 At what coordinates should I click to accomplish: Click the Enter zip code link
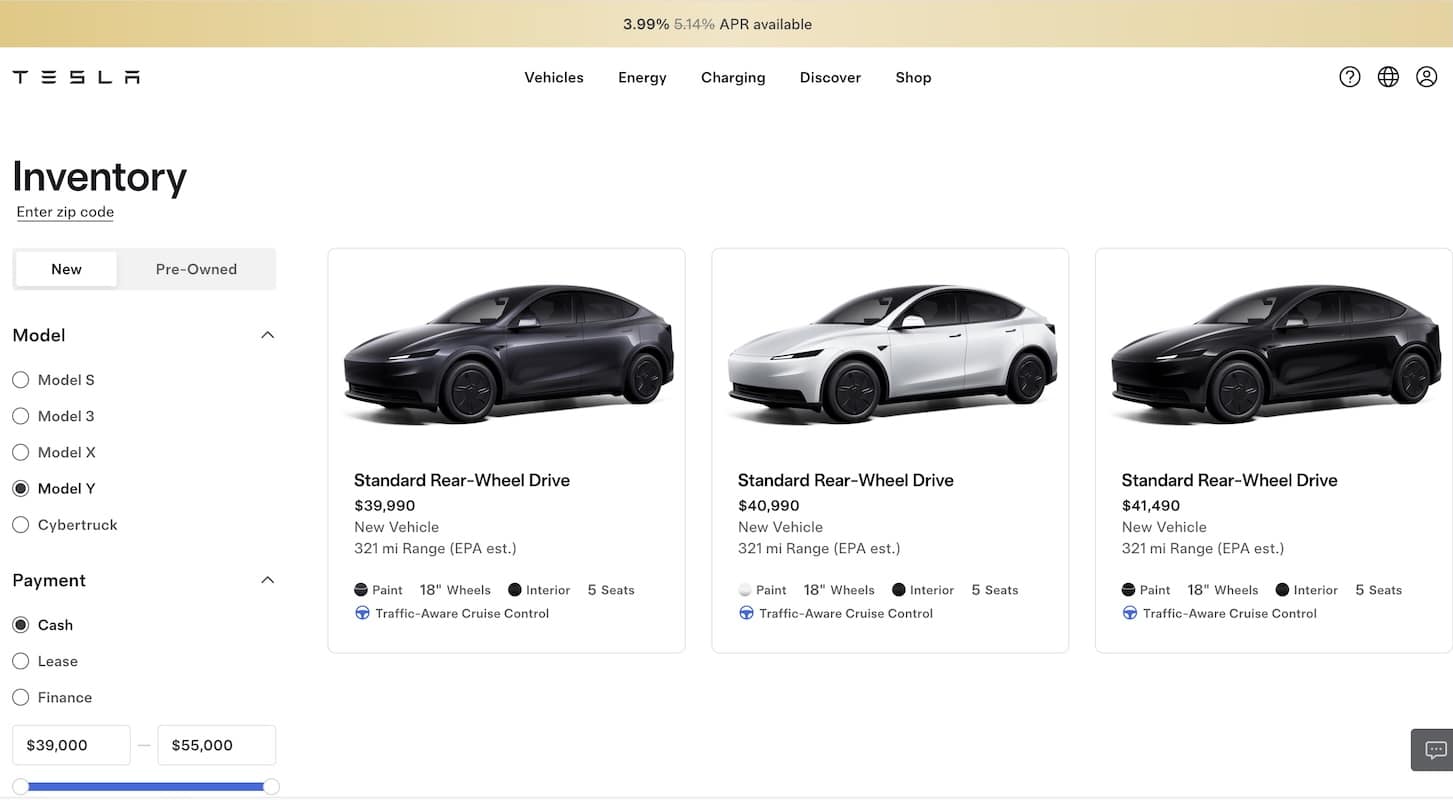[x=64, y=211]
